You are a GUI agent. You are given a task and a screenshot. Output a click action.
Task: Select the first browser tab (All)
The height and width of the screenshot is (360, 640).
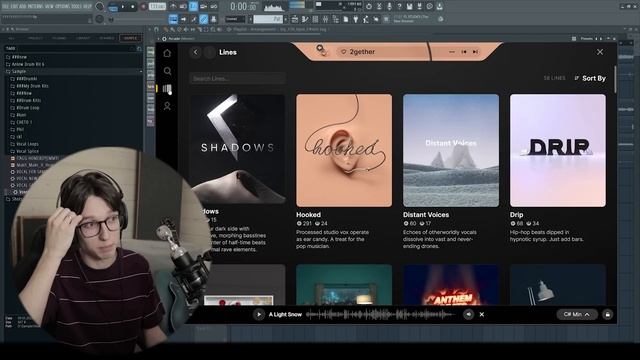pyautogui.click(x=11, y=38)
